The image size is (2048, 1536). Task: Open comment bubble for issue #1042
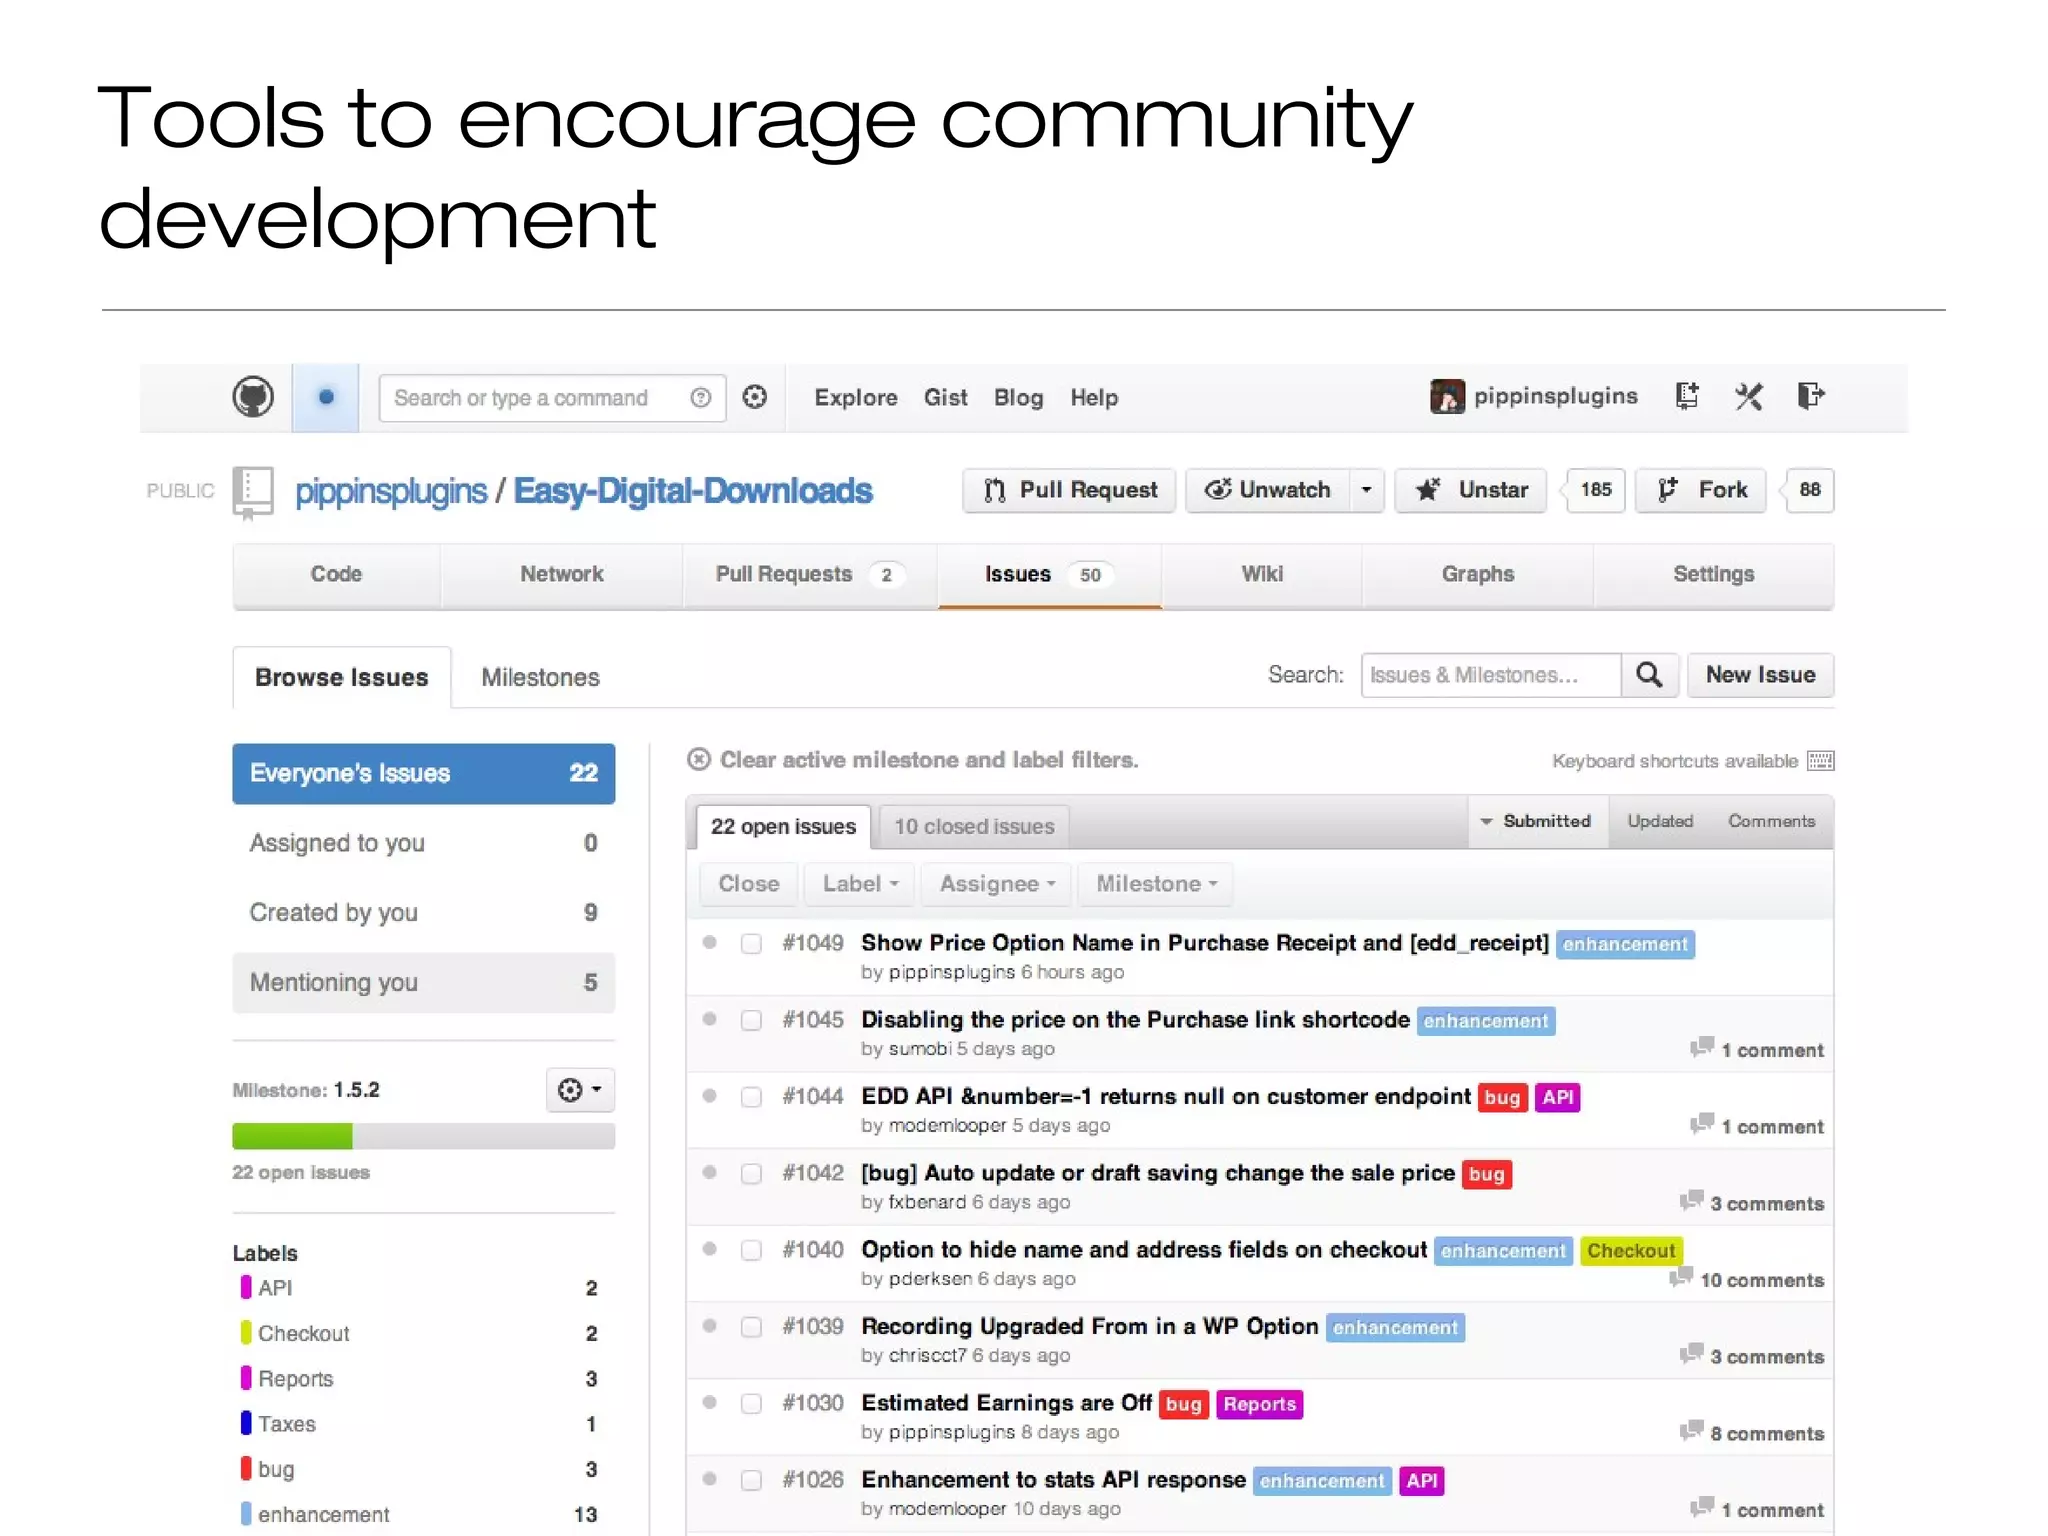pyautogui.click(x=1691, y=1200)
